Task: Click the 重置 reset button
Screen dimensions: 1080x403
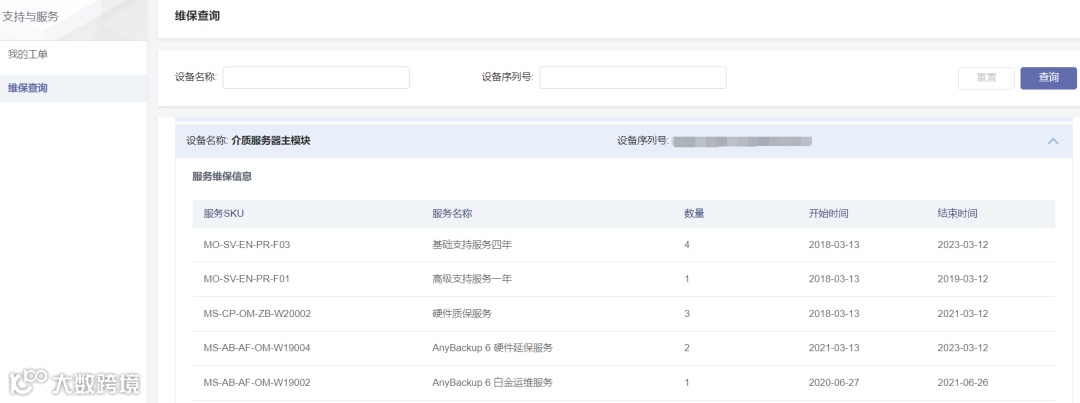Action: tap(986, 78)
